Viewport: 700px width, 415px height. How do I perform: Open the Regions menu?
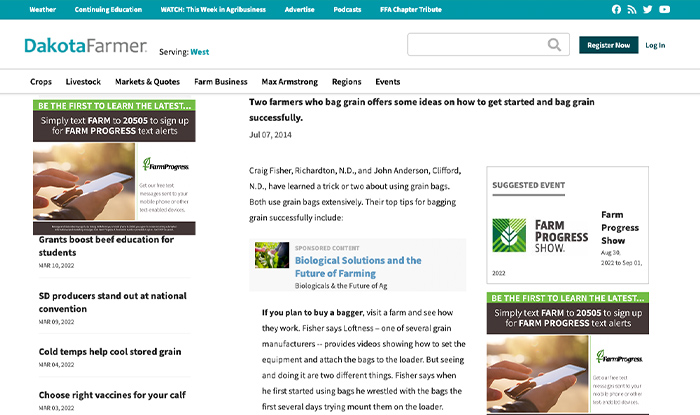tap(346, 82)
